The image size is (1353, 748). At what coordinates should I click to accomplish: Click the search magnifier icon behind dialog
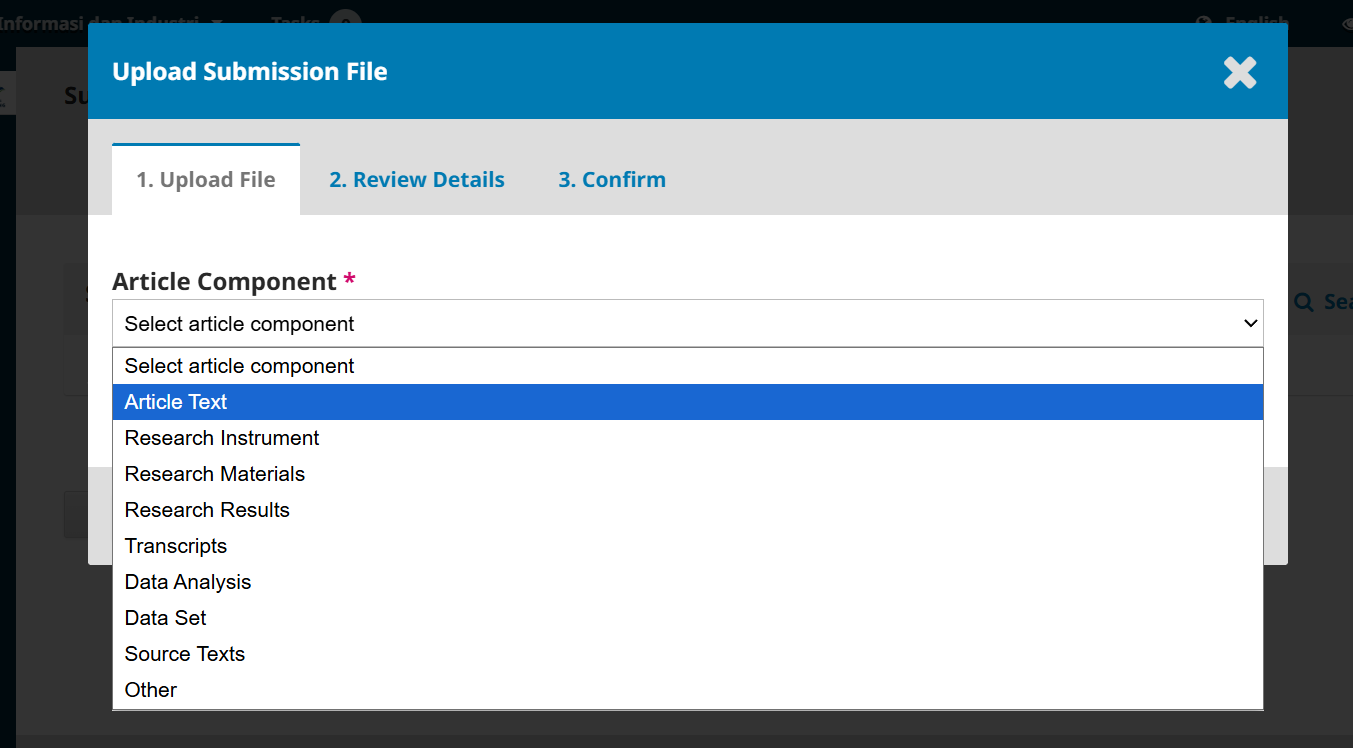pyautogui.click(x=1303, y=301)
